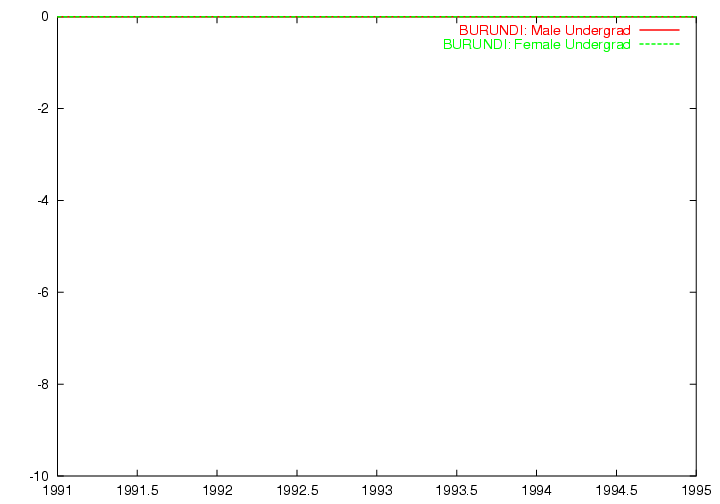This screenshot has height=504, width=720.
Task: Click the x-axis label 1992.5
Action: tap(297, 490)
